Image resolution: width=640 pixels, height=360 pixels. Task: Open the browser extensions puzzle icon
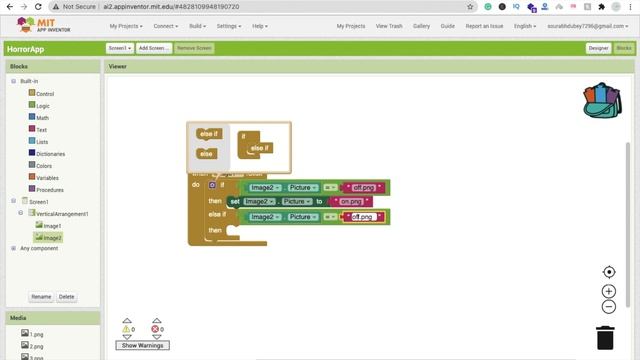pos(602,7)
